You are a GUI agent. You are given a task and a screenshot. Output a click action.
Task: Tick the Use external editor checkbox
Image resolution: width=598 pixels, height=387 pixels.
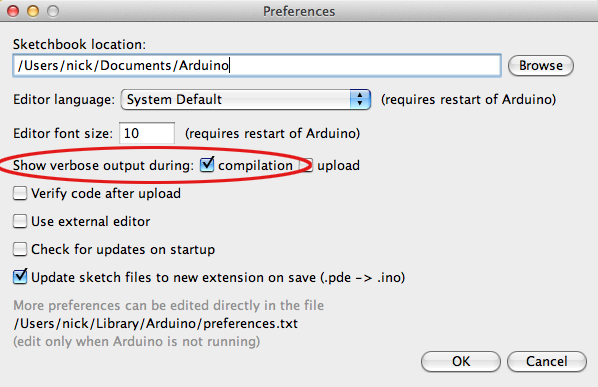click(20, 221)
